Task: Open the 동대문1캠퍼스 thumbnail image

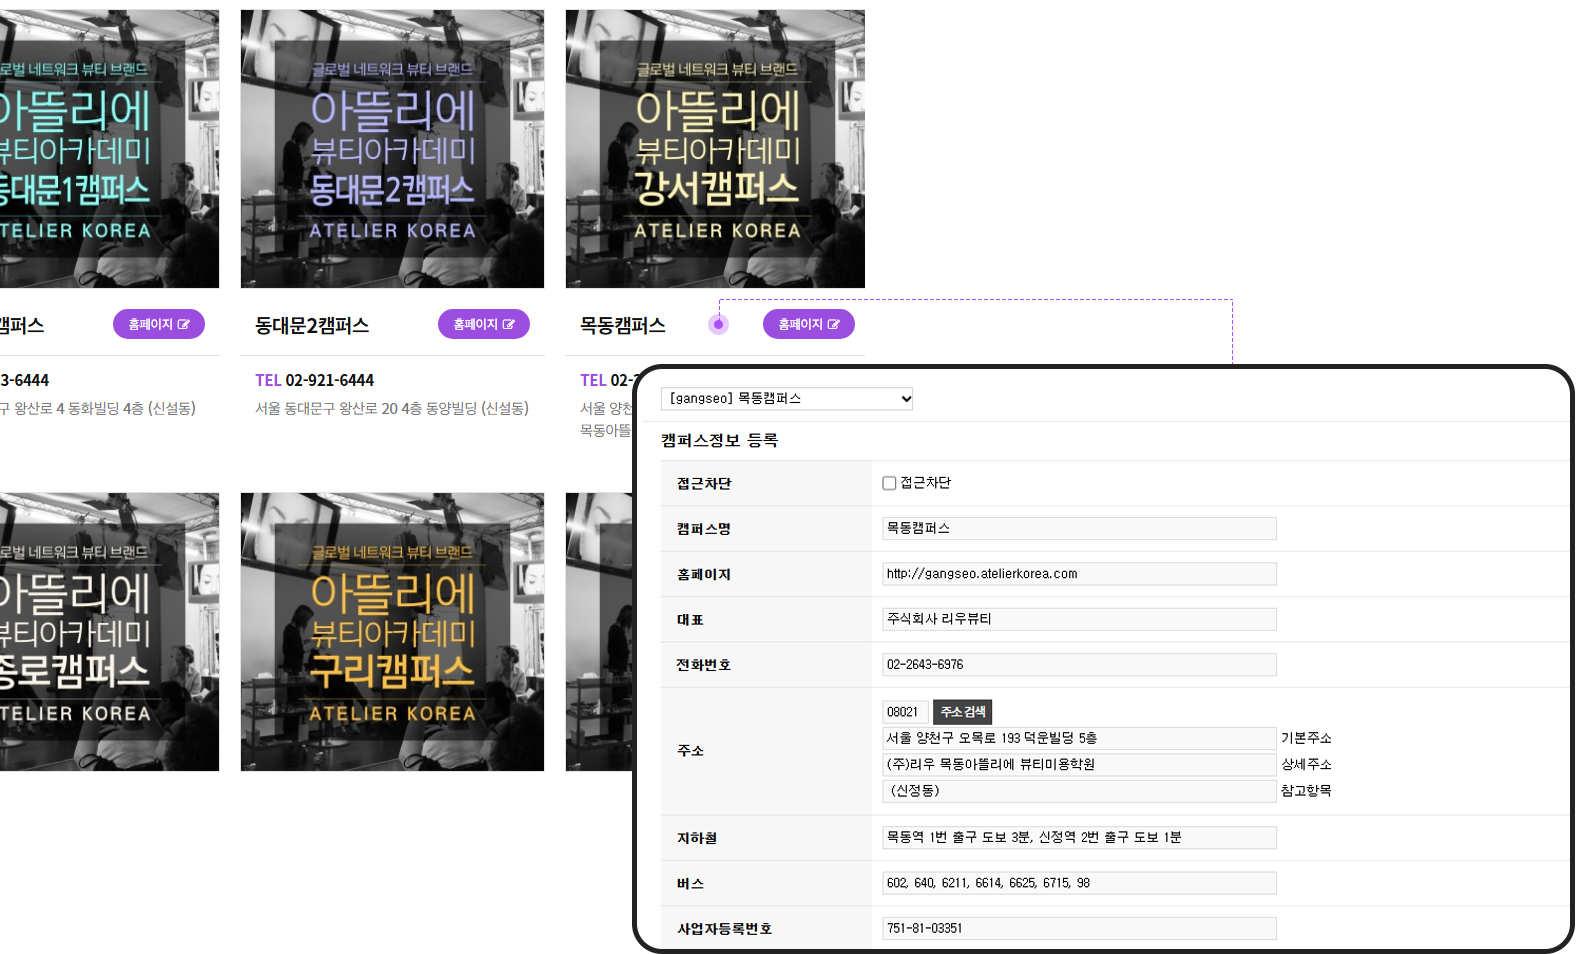Action: coord(109,149)
